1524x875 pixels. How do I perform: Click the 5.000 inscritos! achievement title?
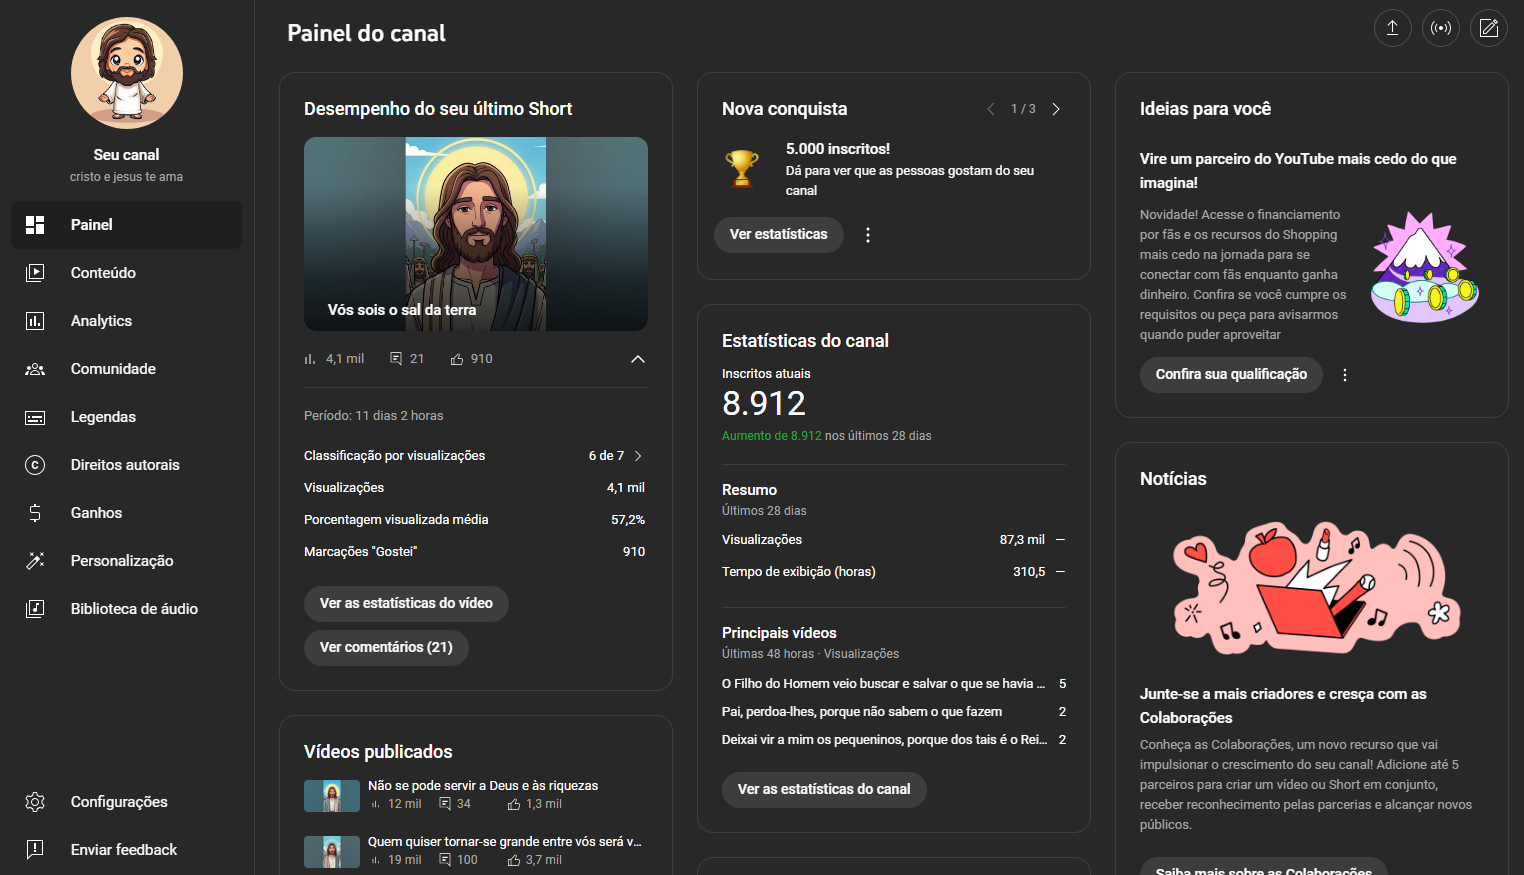tap(838, 149)
